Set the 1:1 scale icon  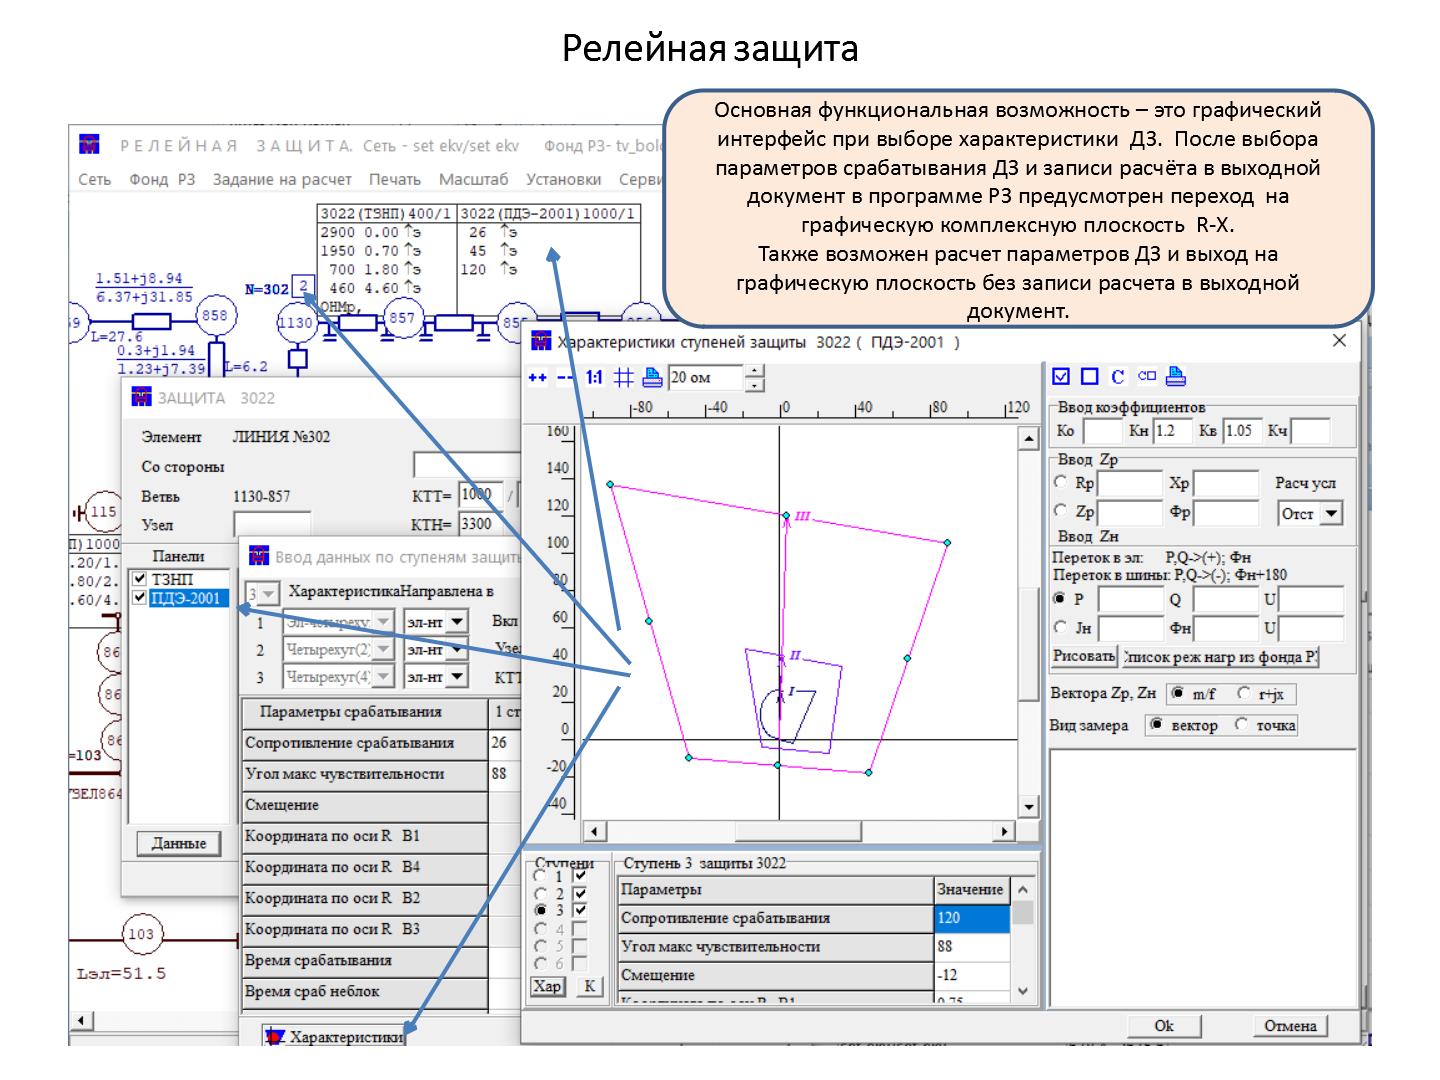pyautogui.click(x=594, y=378)
